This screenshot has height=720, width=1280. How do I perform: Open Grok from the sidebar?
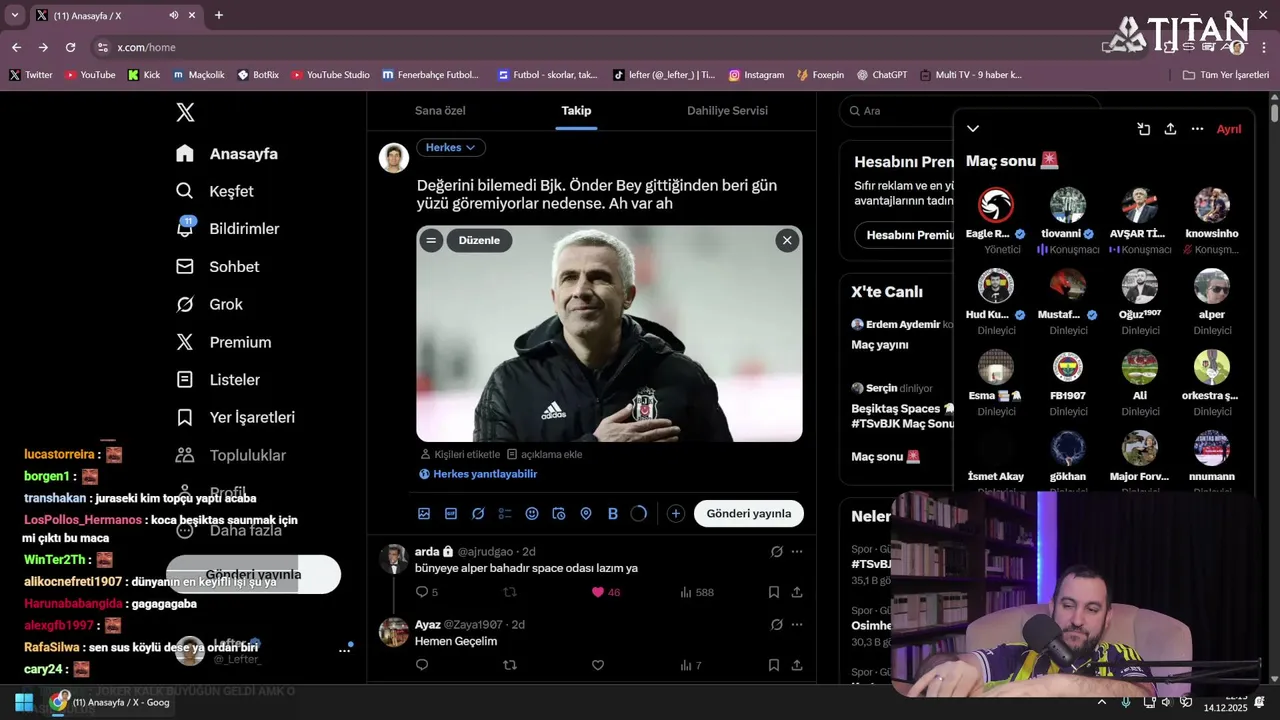coord(209,304)
